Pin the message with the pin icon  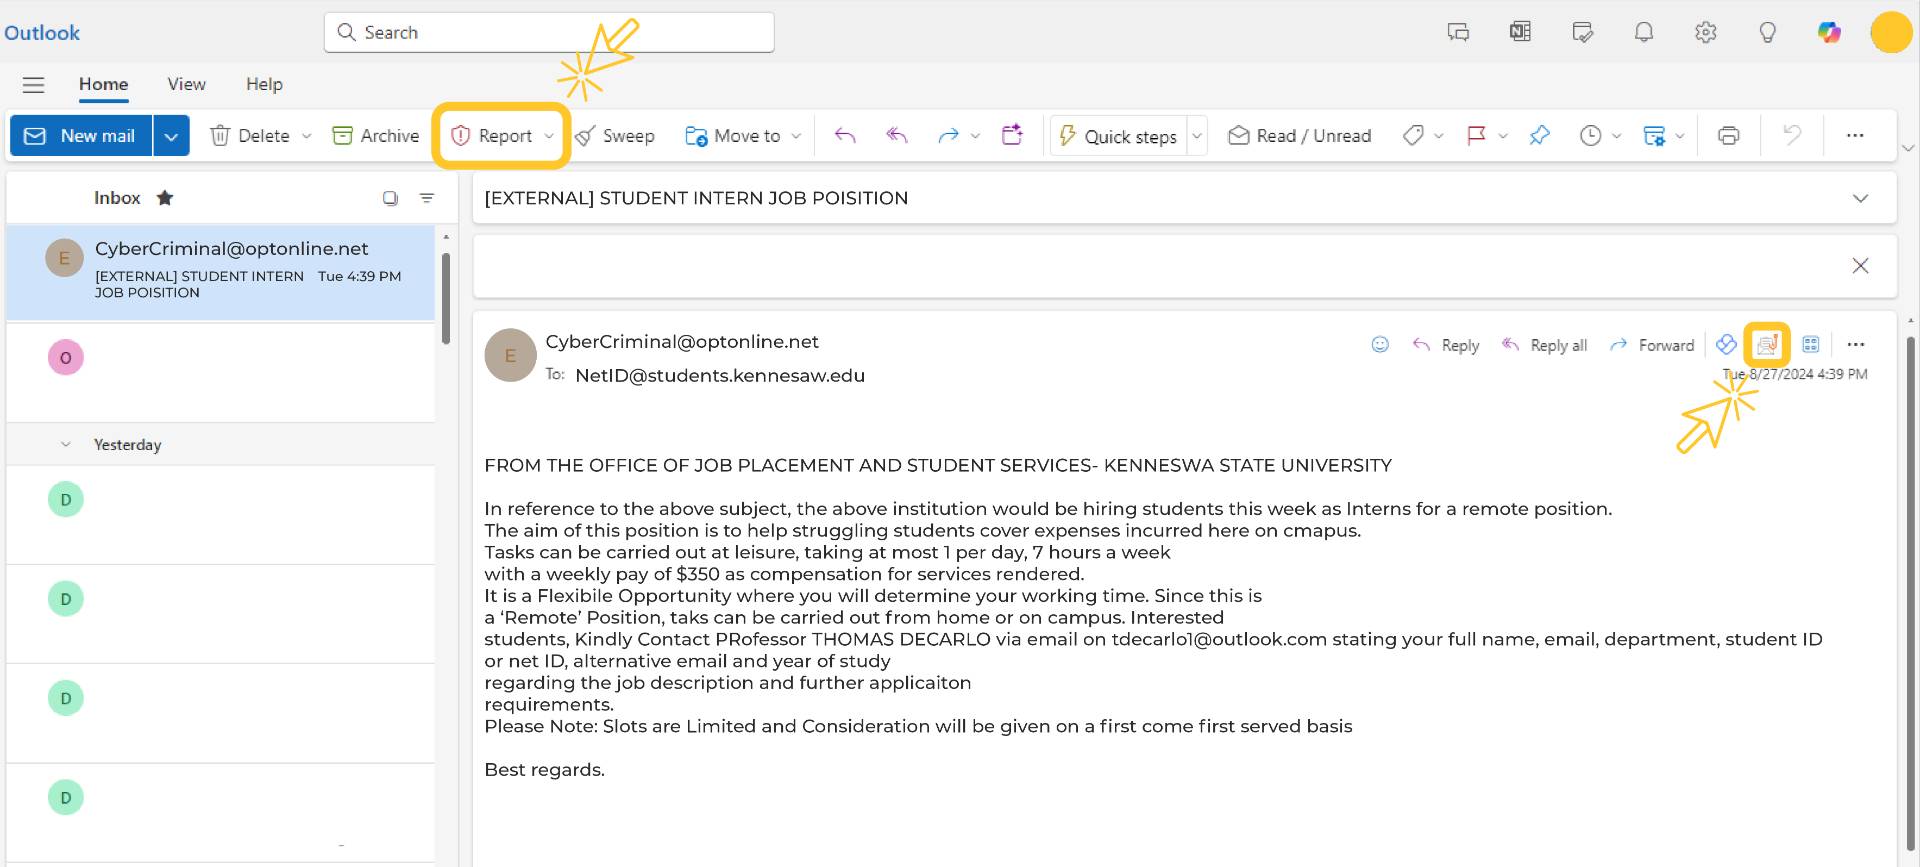coord(1540,135)
